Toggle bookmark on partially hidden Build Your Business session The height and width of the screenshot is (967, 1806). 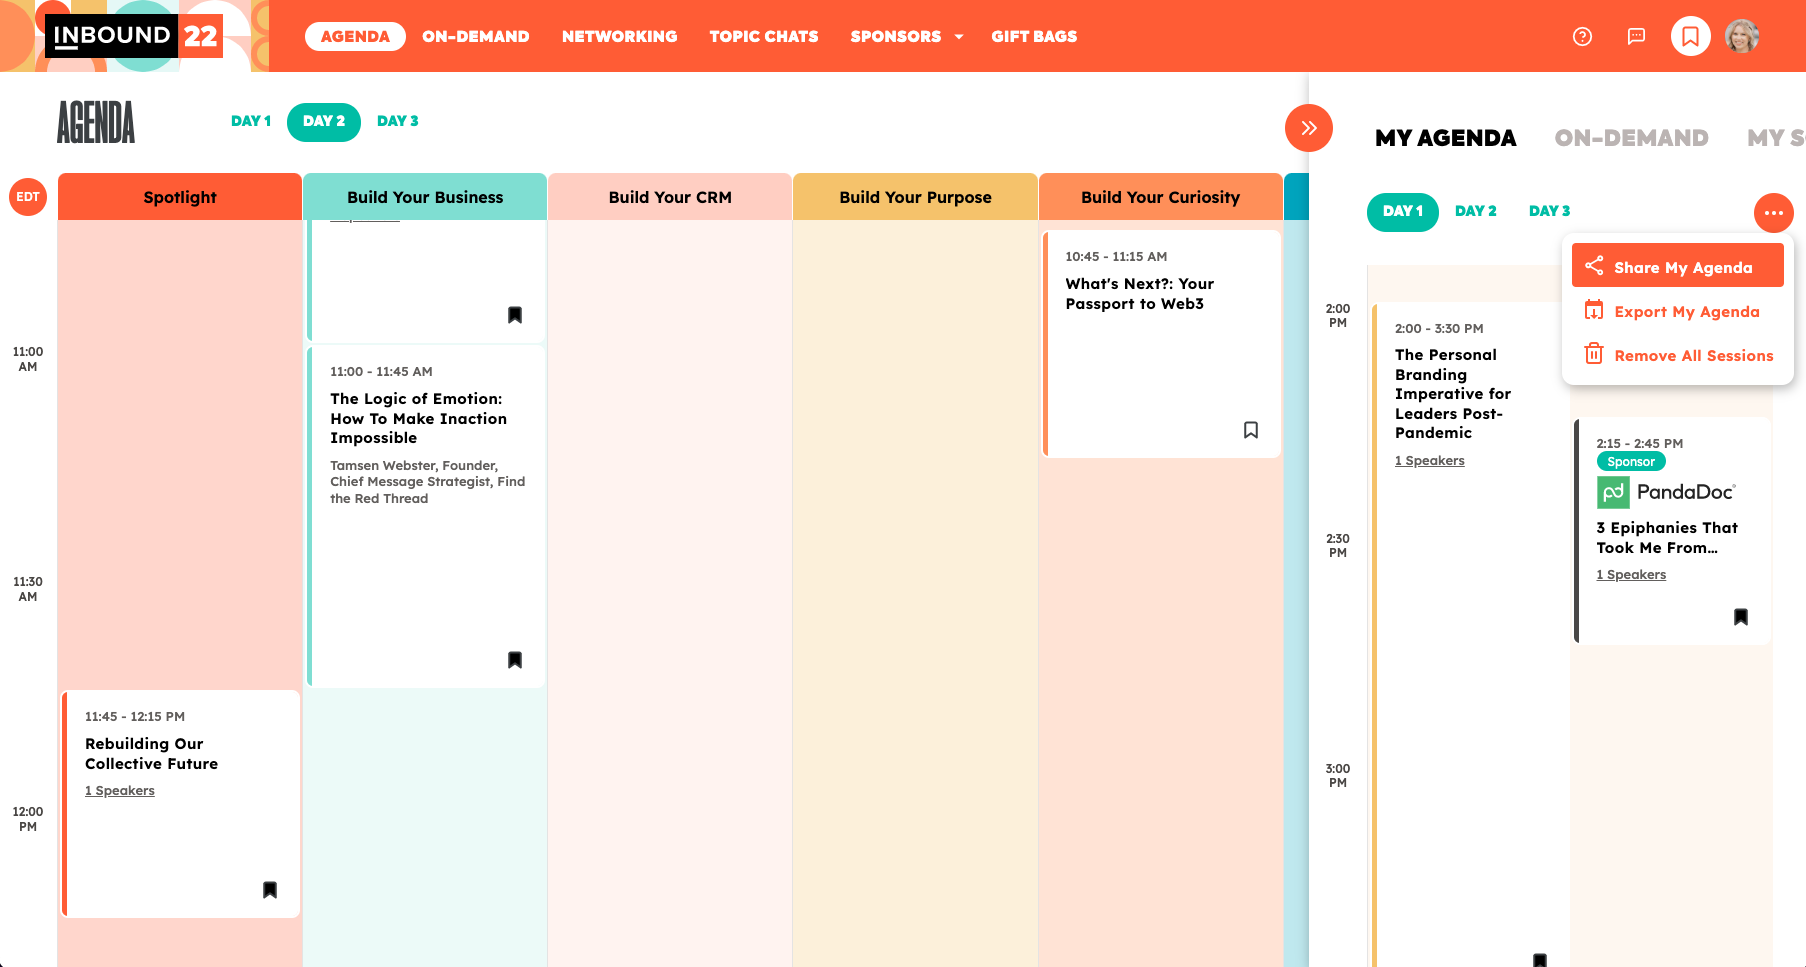tap(515, 315)
